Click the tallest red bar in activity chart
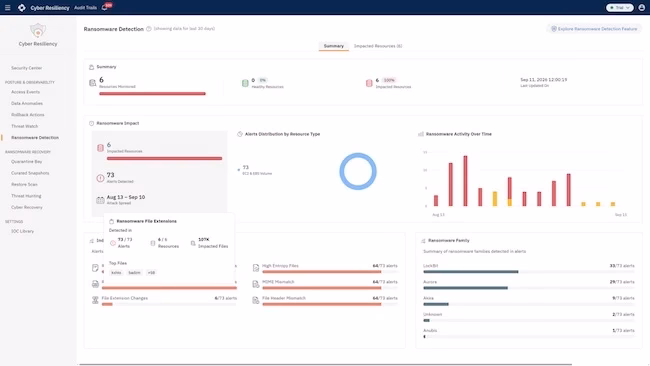This screenshot has width=650, height=366. coord(466,181)
